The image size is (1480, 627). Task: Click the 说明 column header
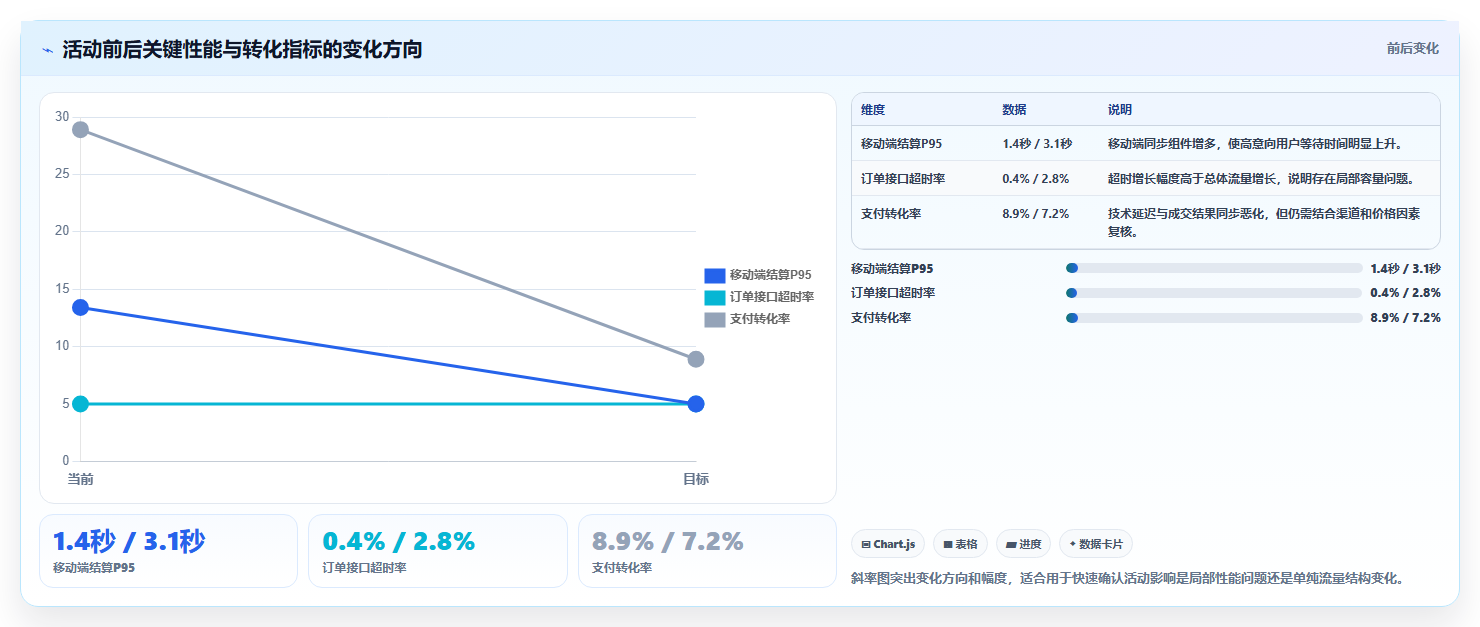[x=1120, y=110]
